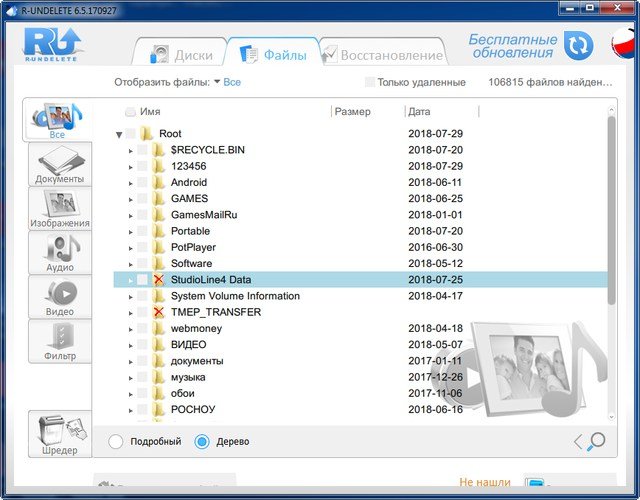Click the ВИДЕО folder icon
The image size is (640, 500).
(158, 344)
